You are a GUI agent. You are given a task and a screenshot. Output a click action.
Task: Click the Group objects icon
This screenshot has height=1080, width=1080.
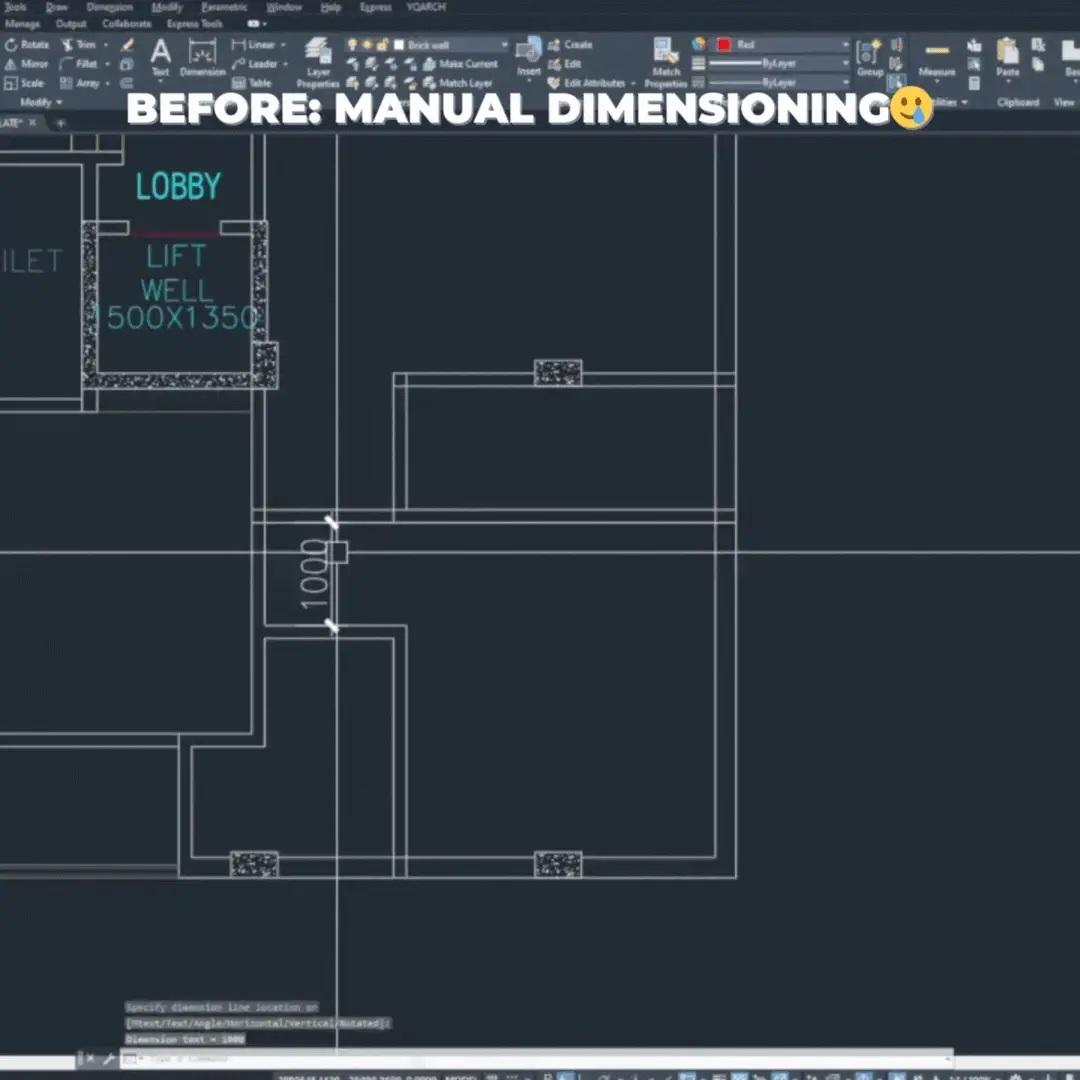870,58
